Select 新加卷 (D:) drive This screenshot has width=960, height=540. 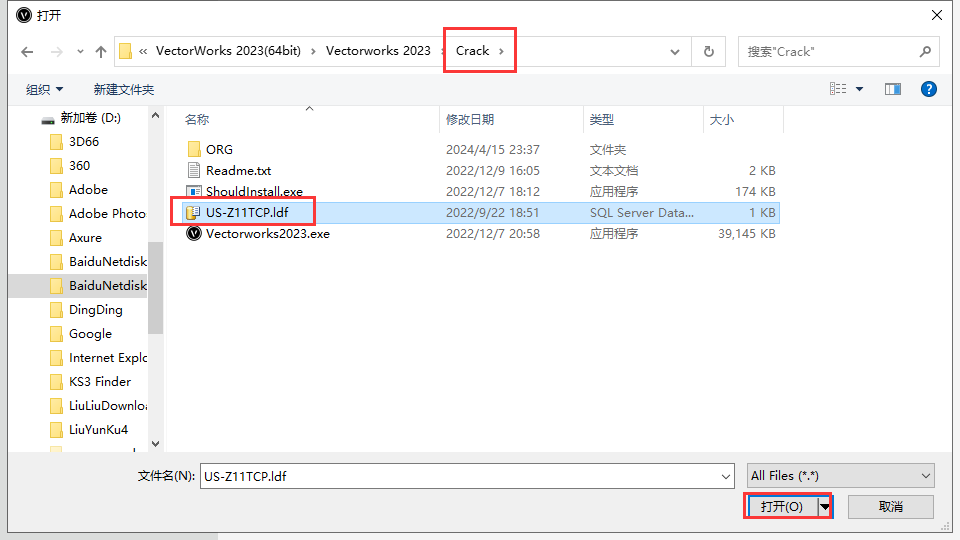click(x=90, y=118)
